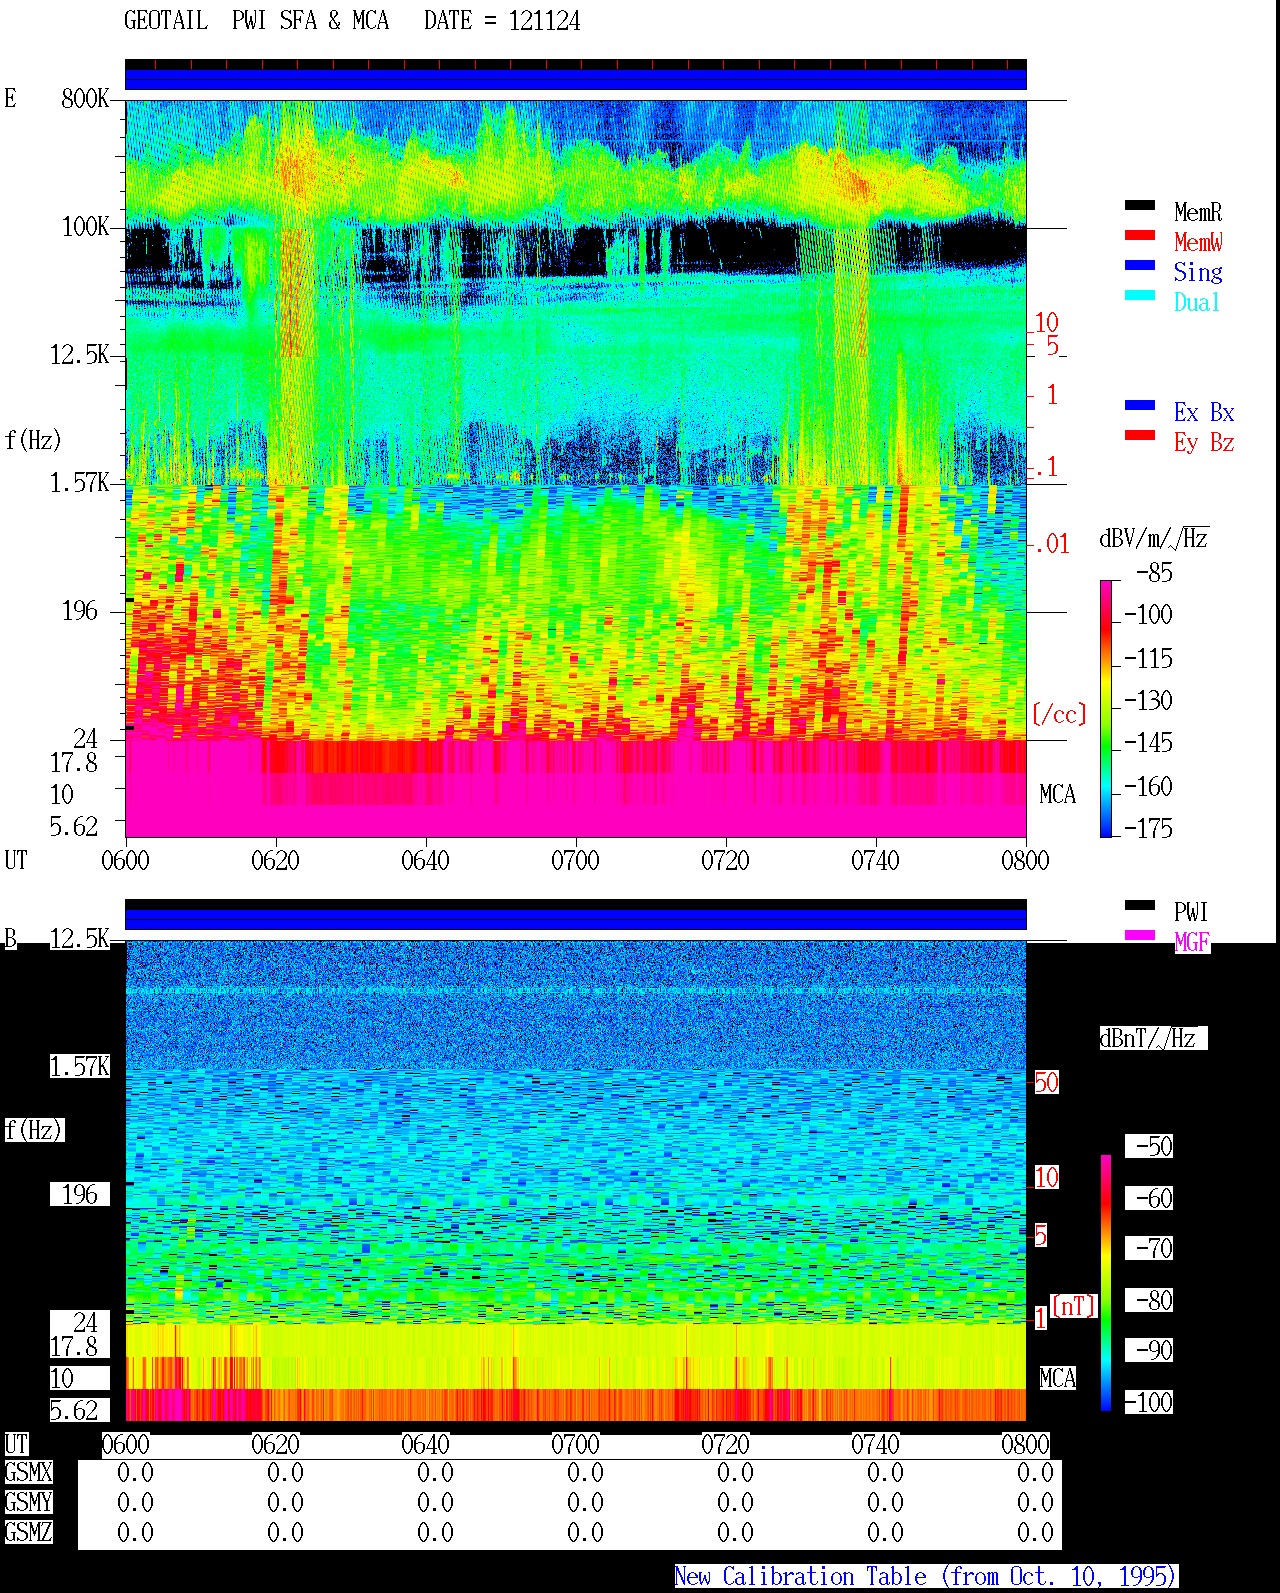Click the black MemR legend swatch
The width and height of the screenshot is (1280, 1593).
click(x=1140, y=205)
